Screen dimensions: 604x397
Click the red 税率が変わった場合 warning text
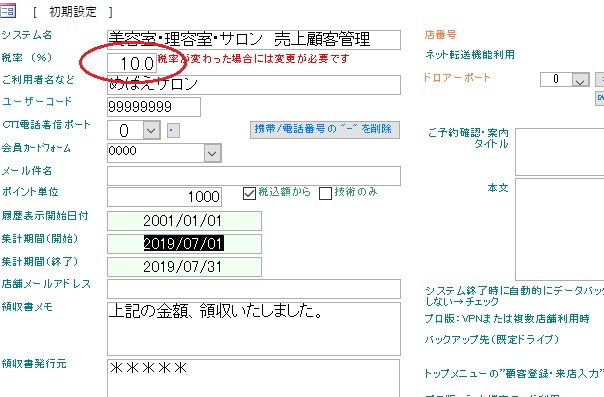click(253, 59)
